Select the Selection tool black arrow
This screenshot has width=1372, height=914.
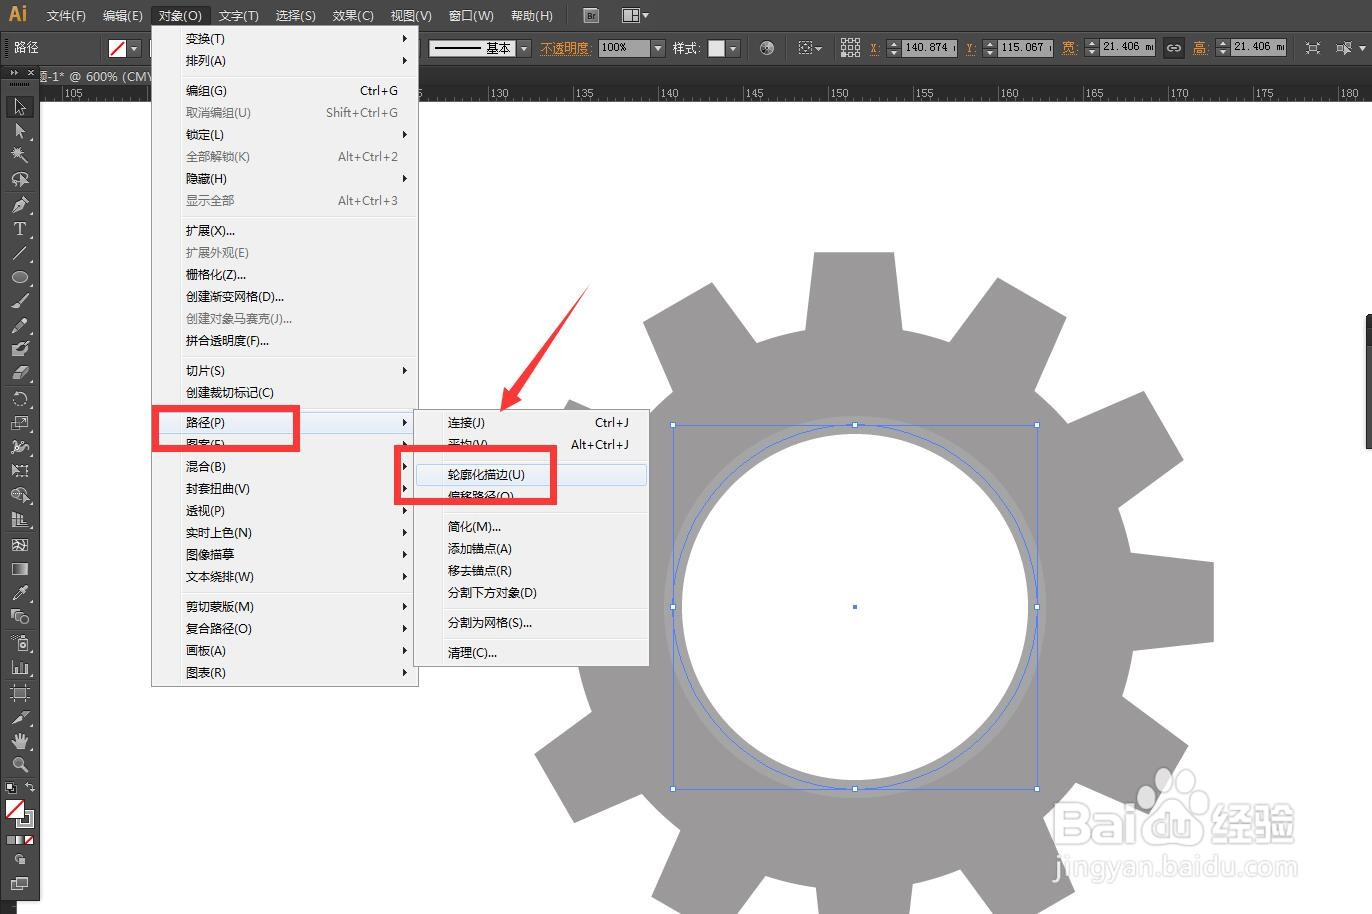click(x=19, y=107)
